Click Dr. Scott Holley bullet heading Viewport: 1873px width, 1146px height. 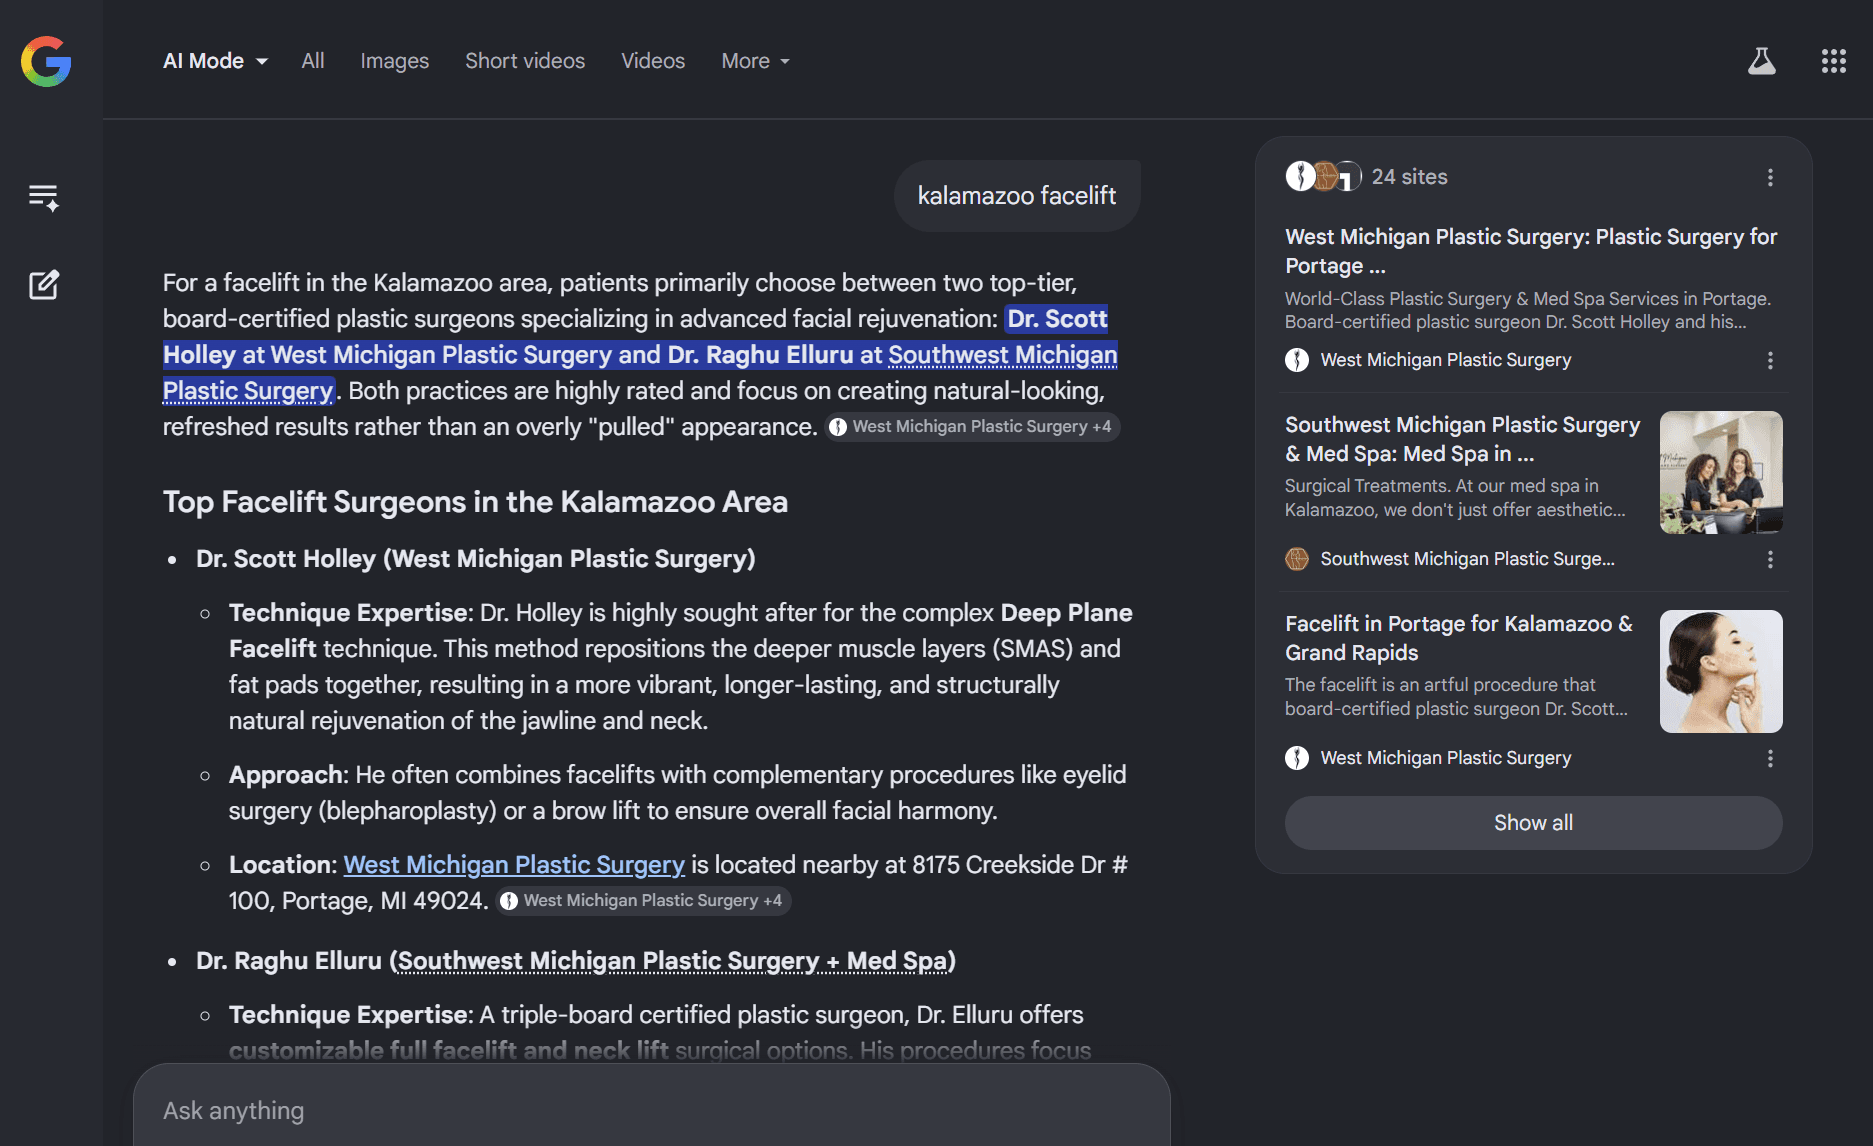point(476,559)
